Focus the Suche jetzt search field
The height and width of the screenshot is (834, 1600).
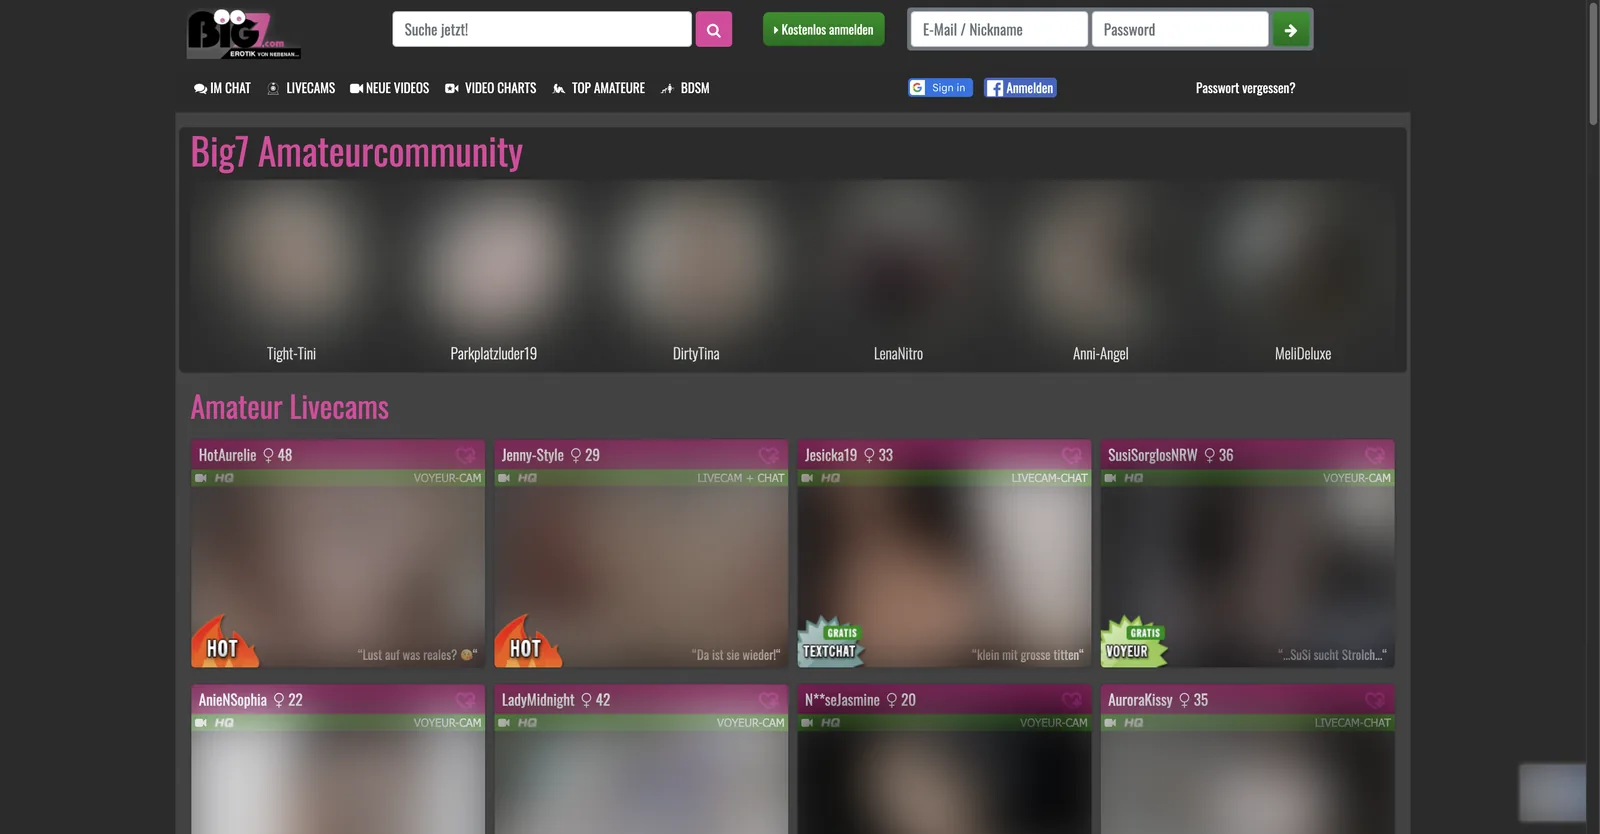point(542,30)
